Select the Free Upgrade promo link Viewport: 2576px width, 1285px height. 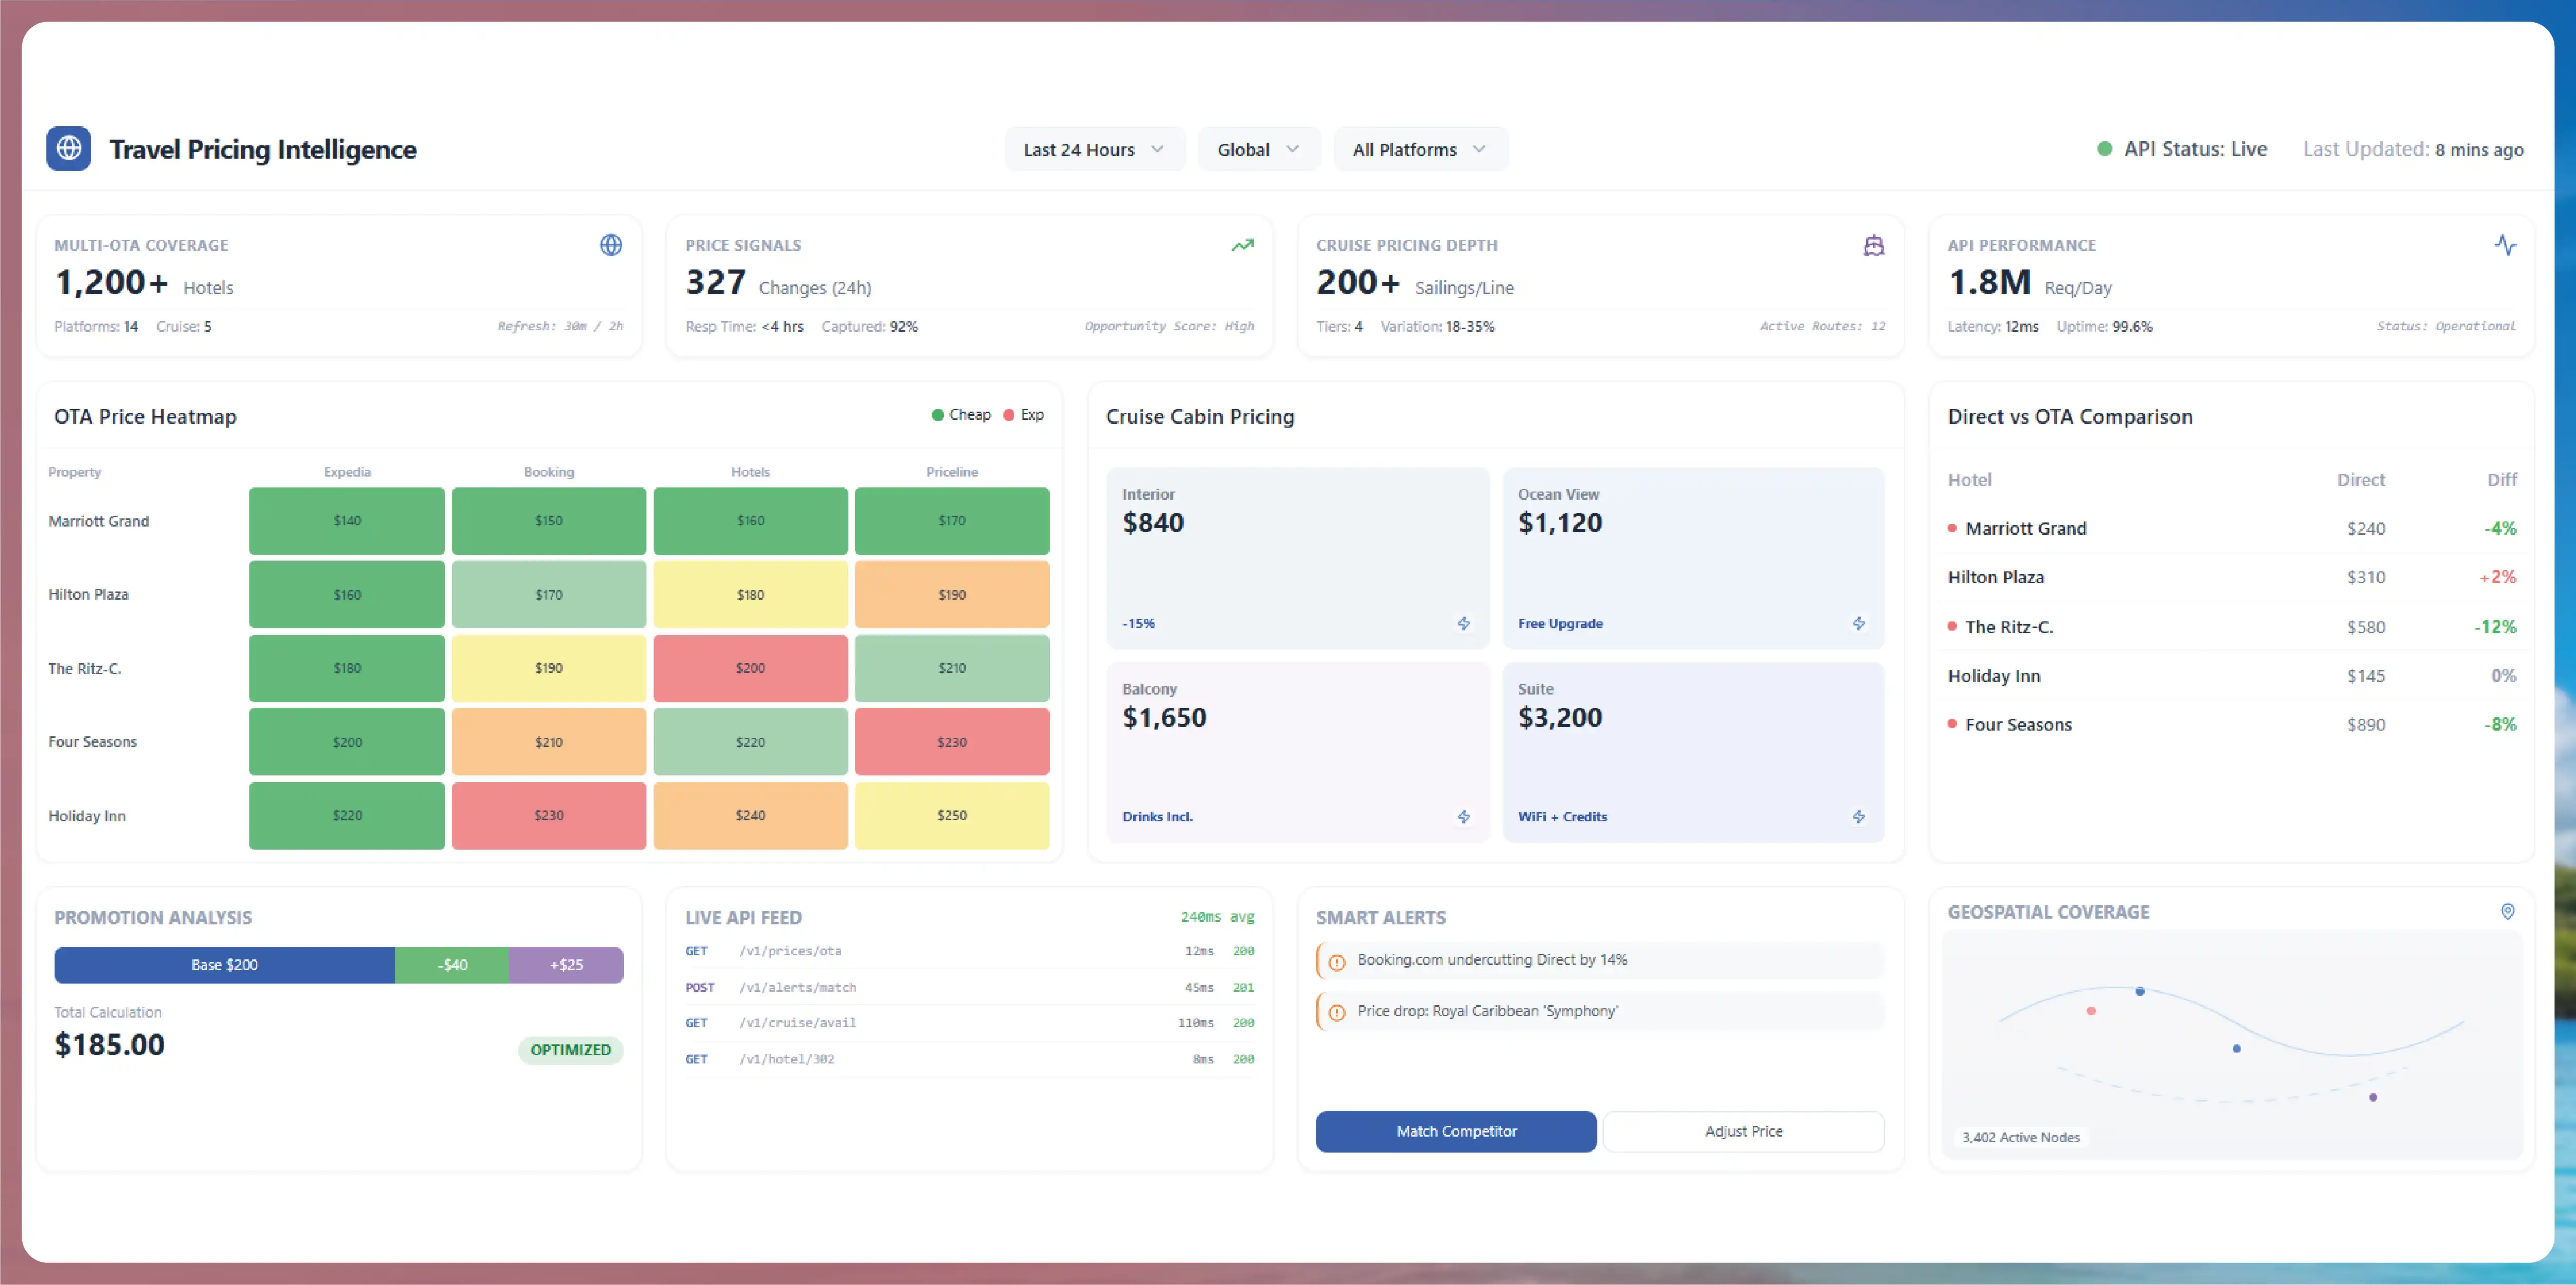(x=1560, y=623)
